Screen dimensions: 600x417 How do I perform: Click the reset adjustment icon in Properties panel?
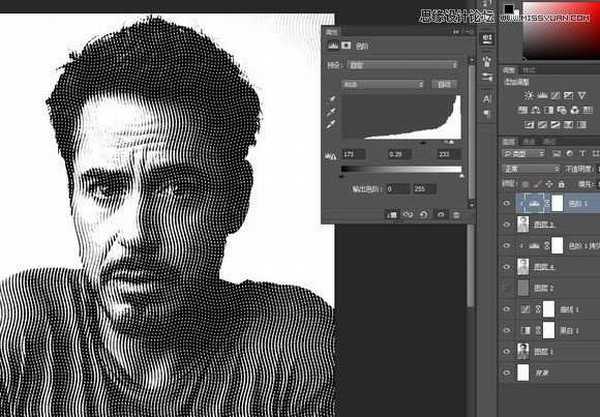(423, 214)
